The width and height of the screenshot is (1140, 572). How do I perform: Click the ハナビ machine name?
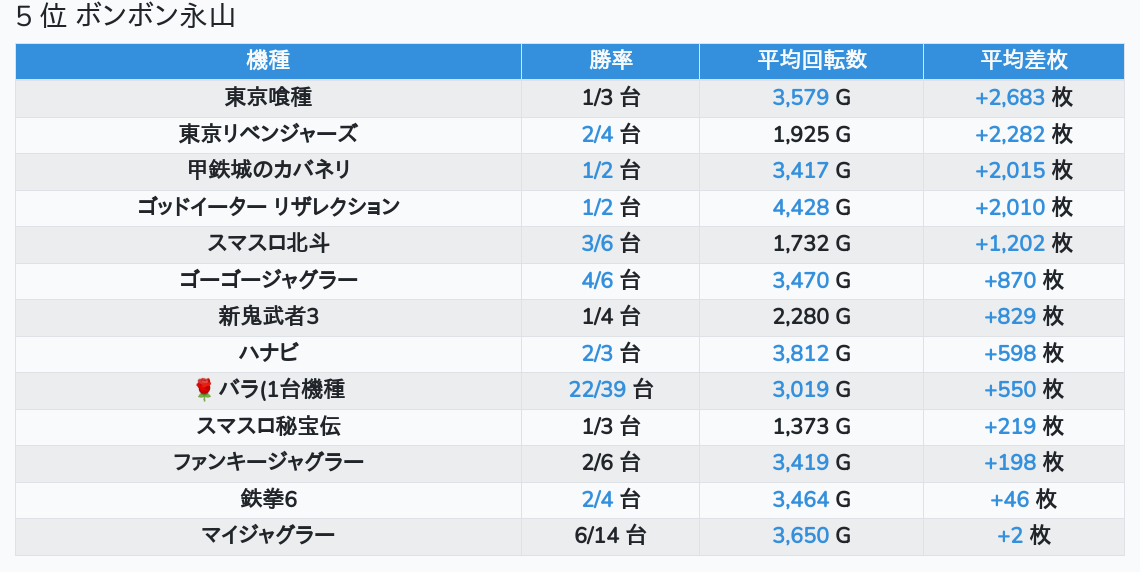point(268,353)
